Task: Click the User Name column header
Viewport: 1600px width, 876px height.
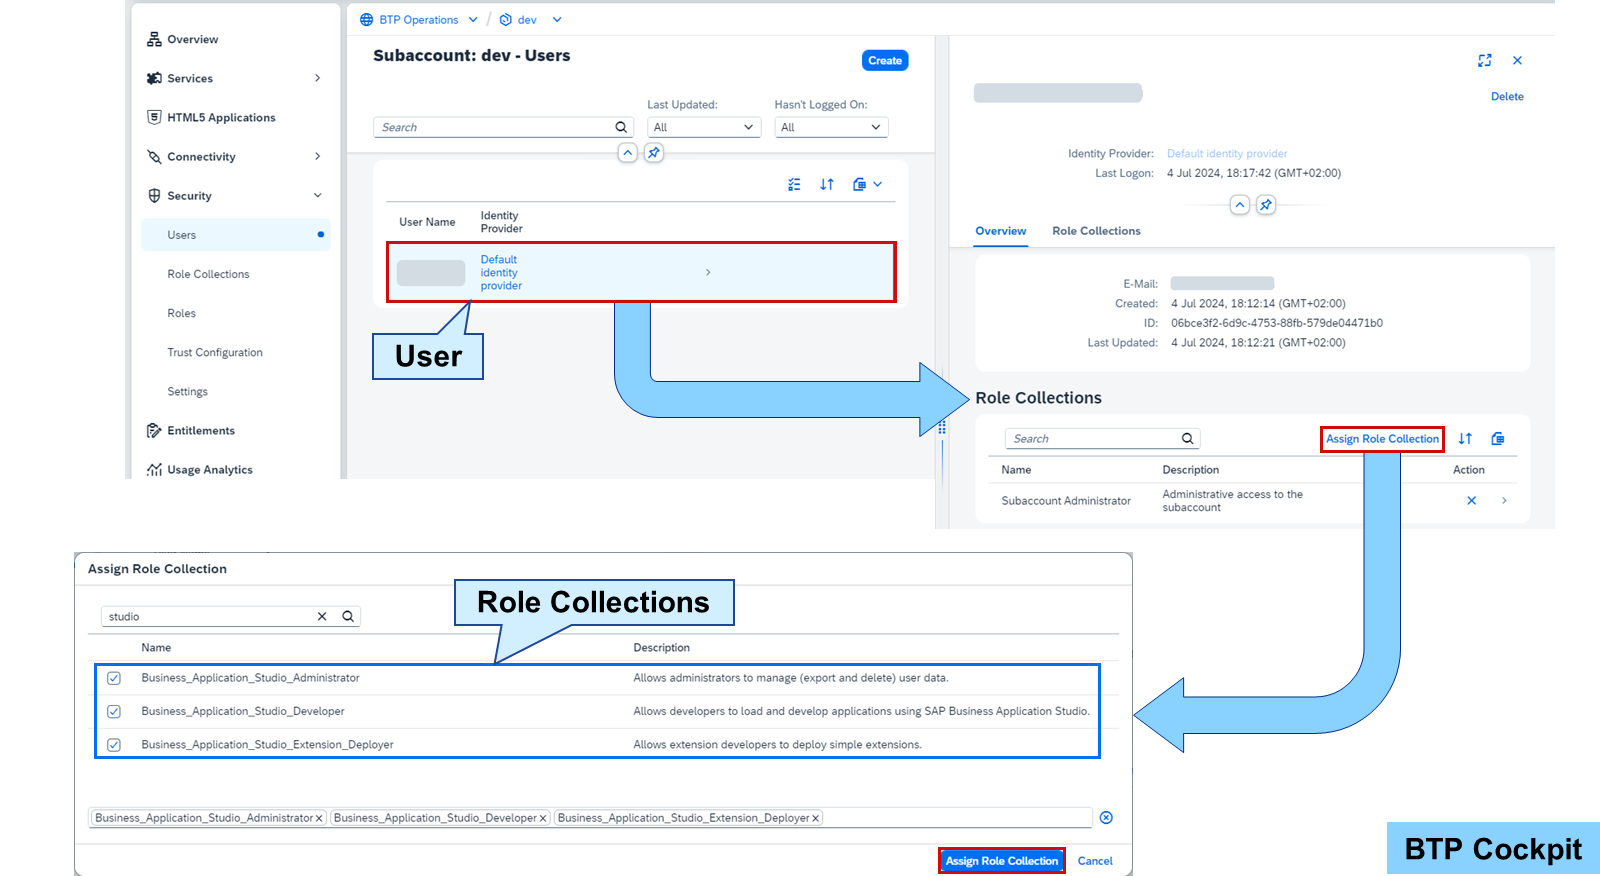Action: click(x=427, y=222)
